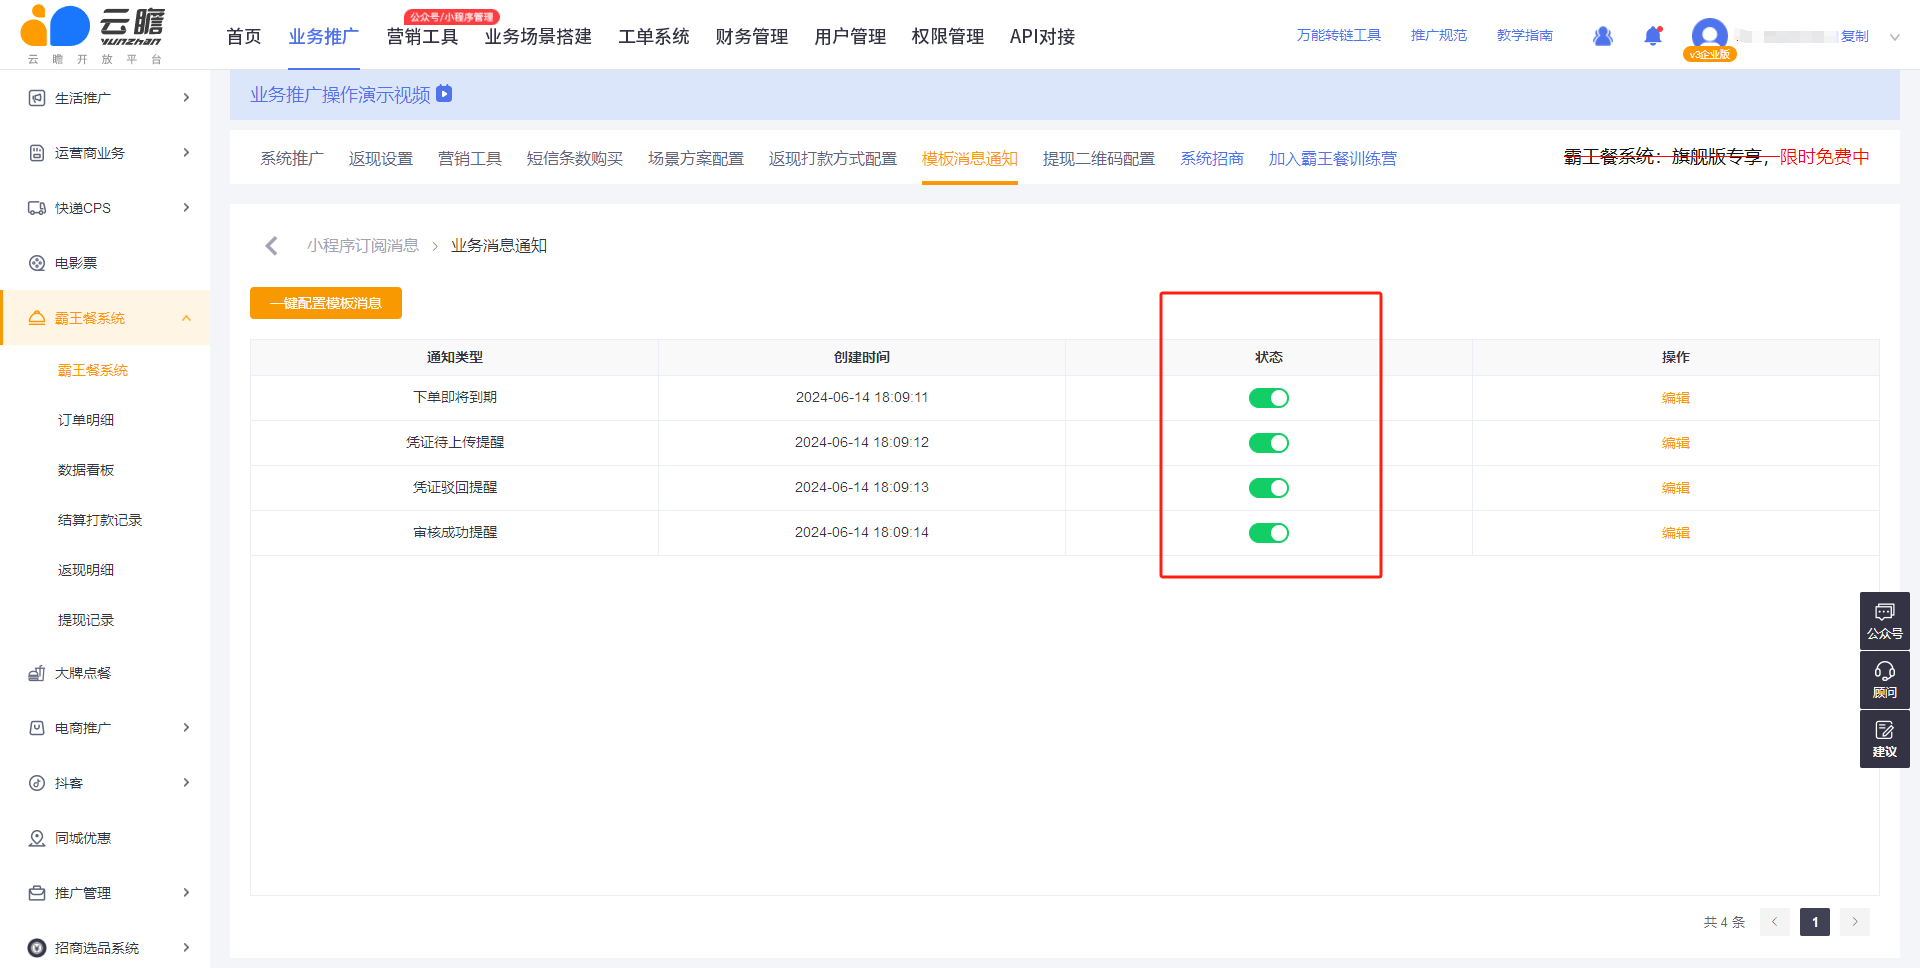1920x968 pixels.
Task: Go to 首页 in top navigation
Action: coord(244,37)
